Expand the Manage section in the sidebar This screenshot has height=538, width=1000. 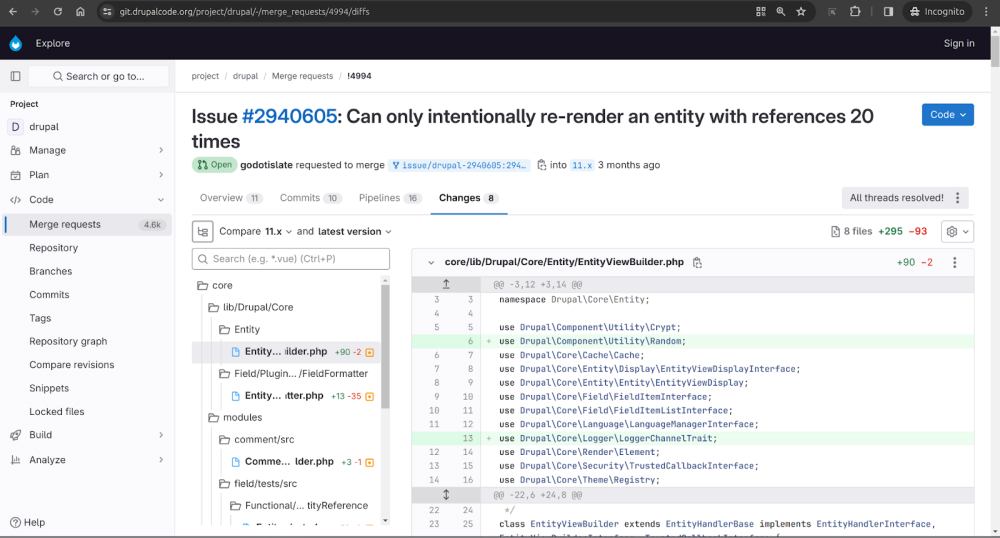pos(87,150)
